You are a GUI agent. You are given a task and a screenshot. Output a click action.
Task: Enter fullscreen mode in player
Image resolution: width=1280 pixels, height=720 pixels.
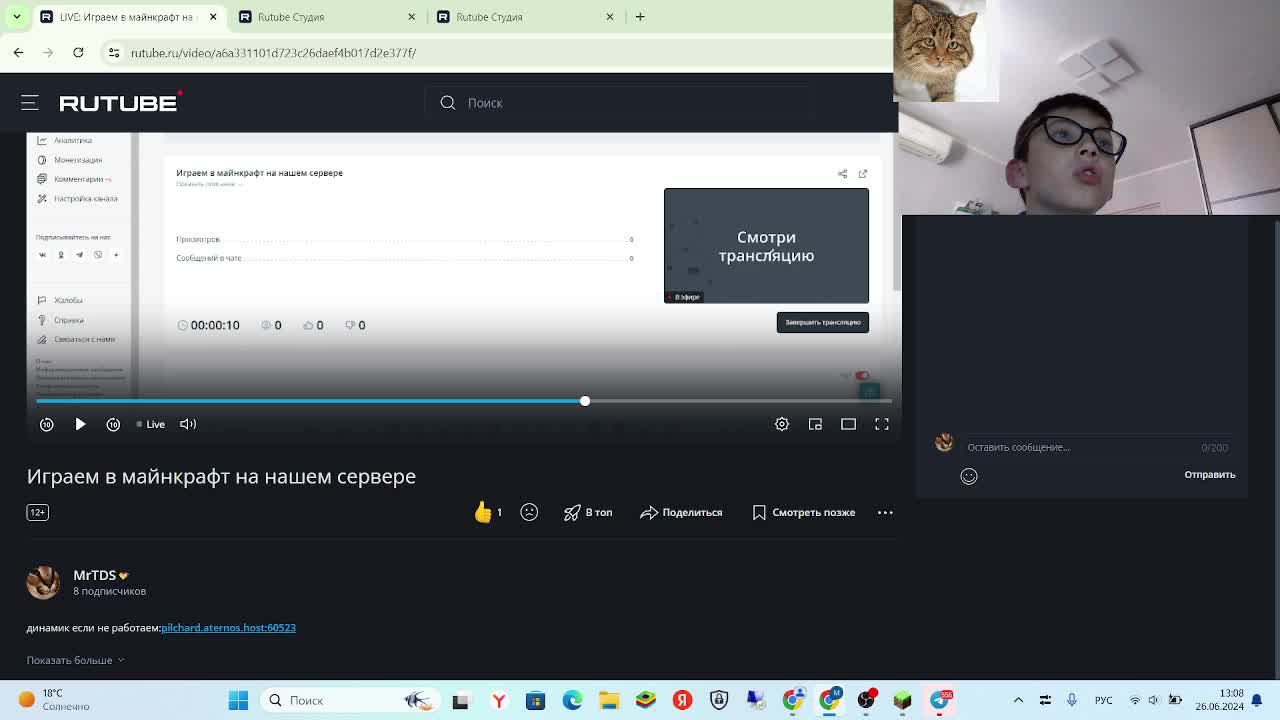pyautogui.click(x=882, y=424)
